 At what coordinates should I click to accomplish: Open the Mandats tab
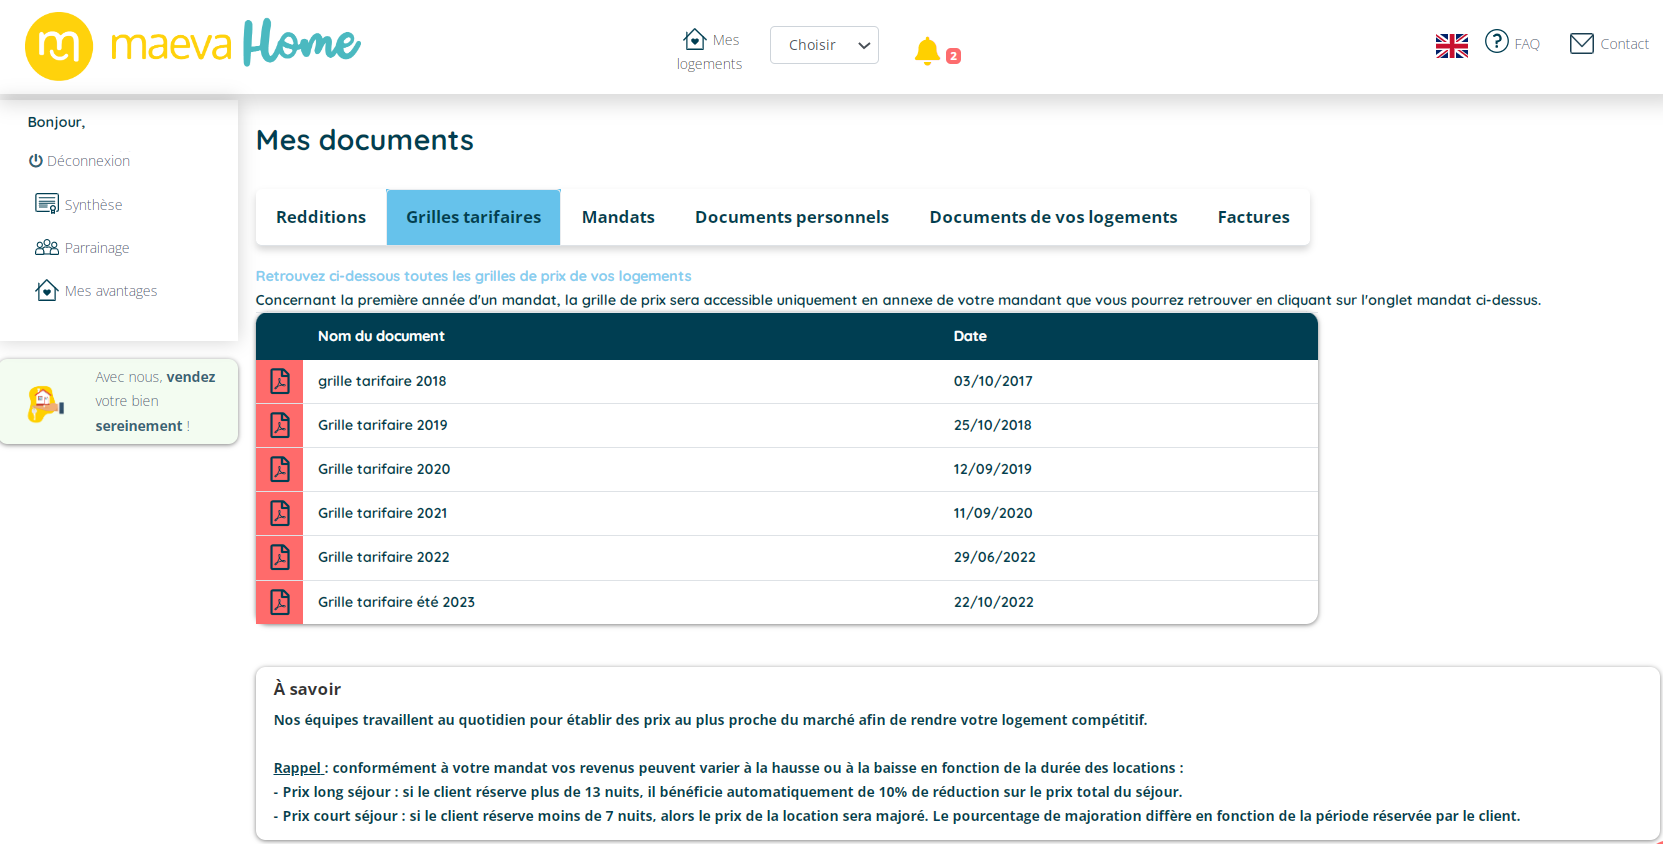(x=618, y=217)
